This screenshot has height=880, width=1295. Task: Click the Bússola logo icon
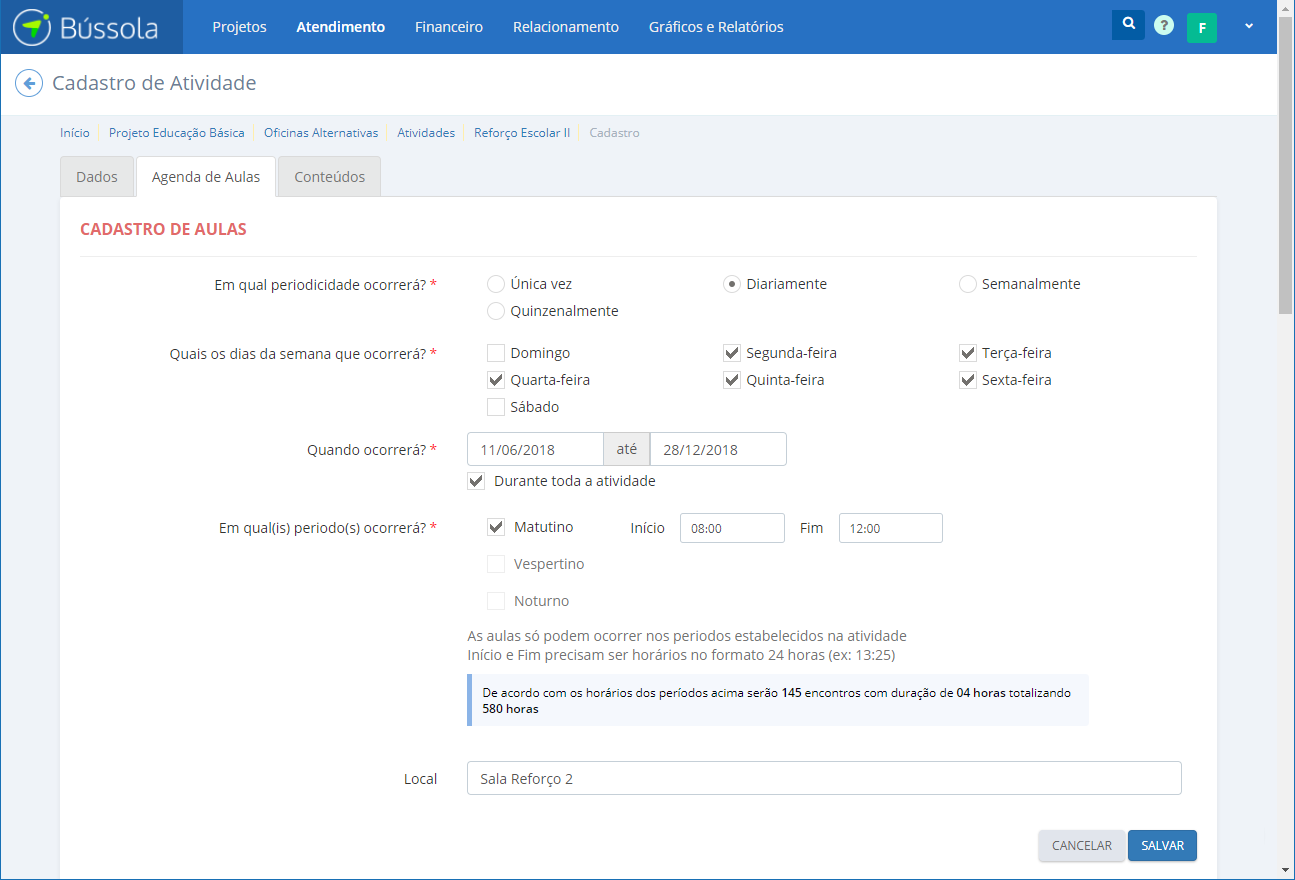coord(32,27)
